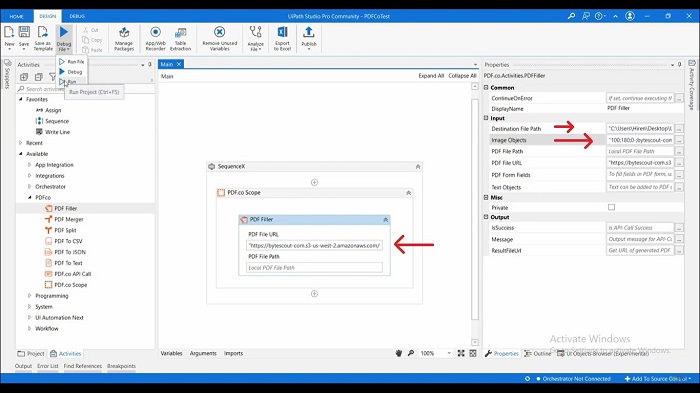Select the pan hand tool
The width and height of the screenshot is (700, 393).
click(399, 353)
